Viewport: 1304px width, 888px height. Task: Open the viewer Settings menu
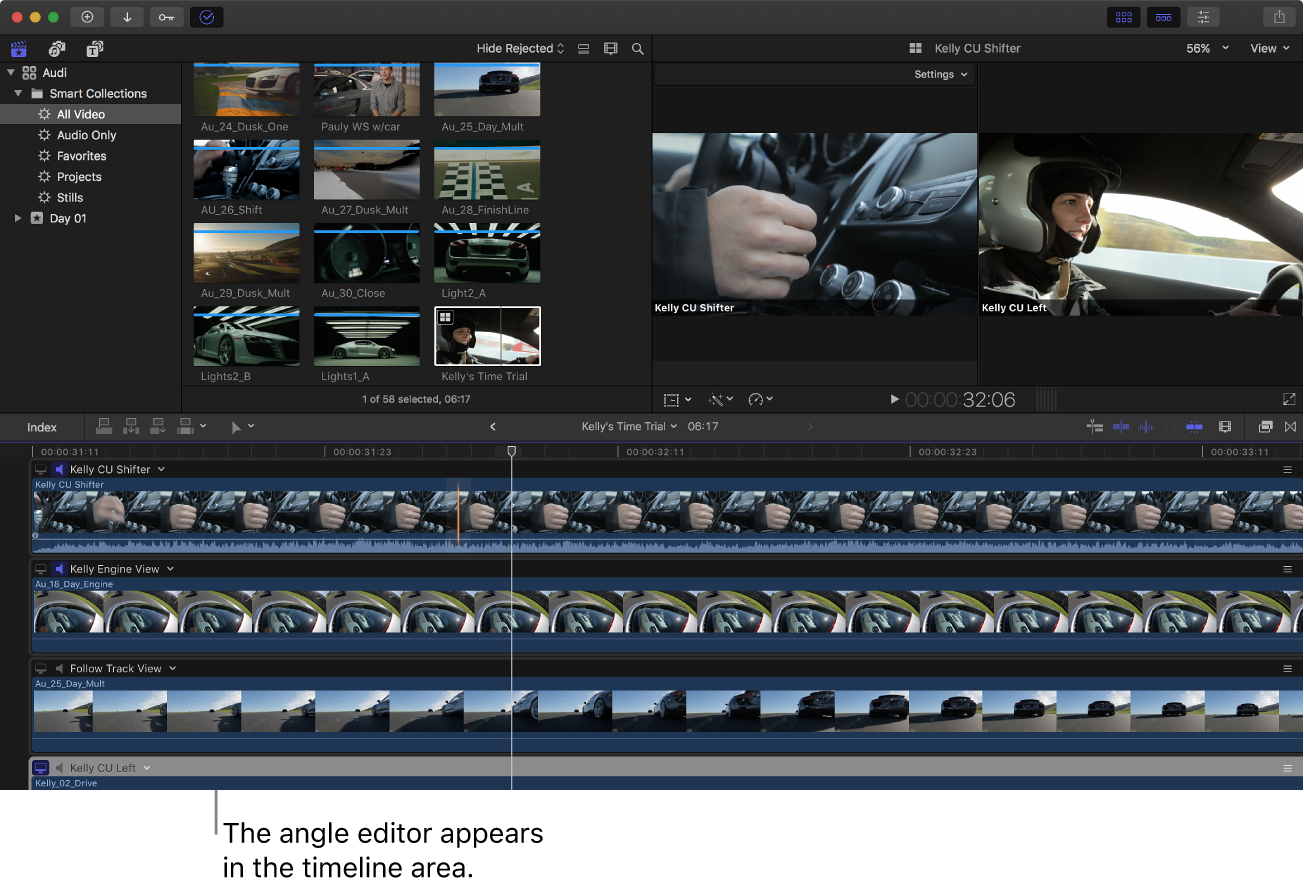coord(939,74)
